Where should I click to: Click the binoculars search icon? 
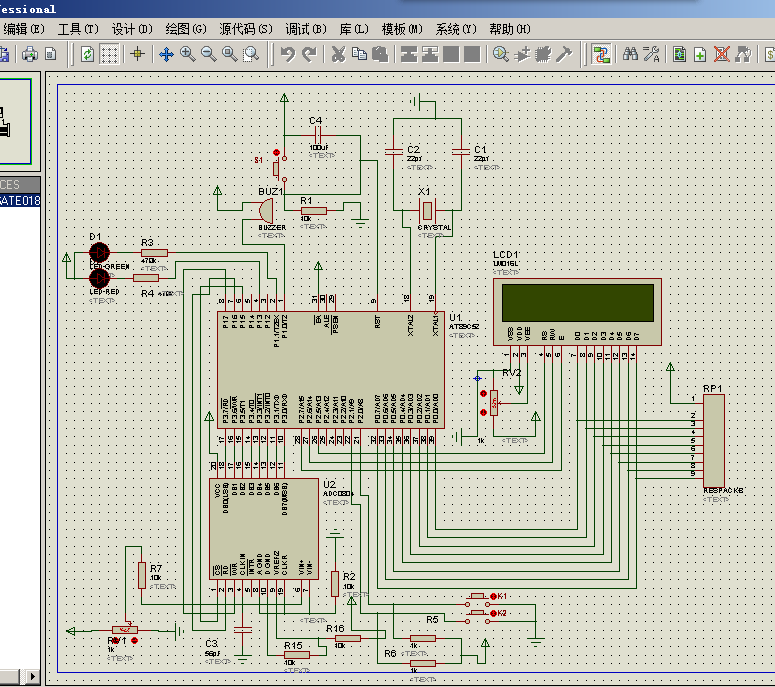(x=631, y=54)
